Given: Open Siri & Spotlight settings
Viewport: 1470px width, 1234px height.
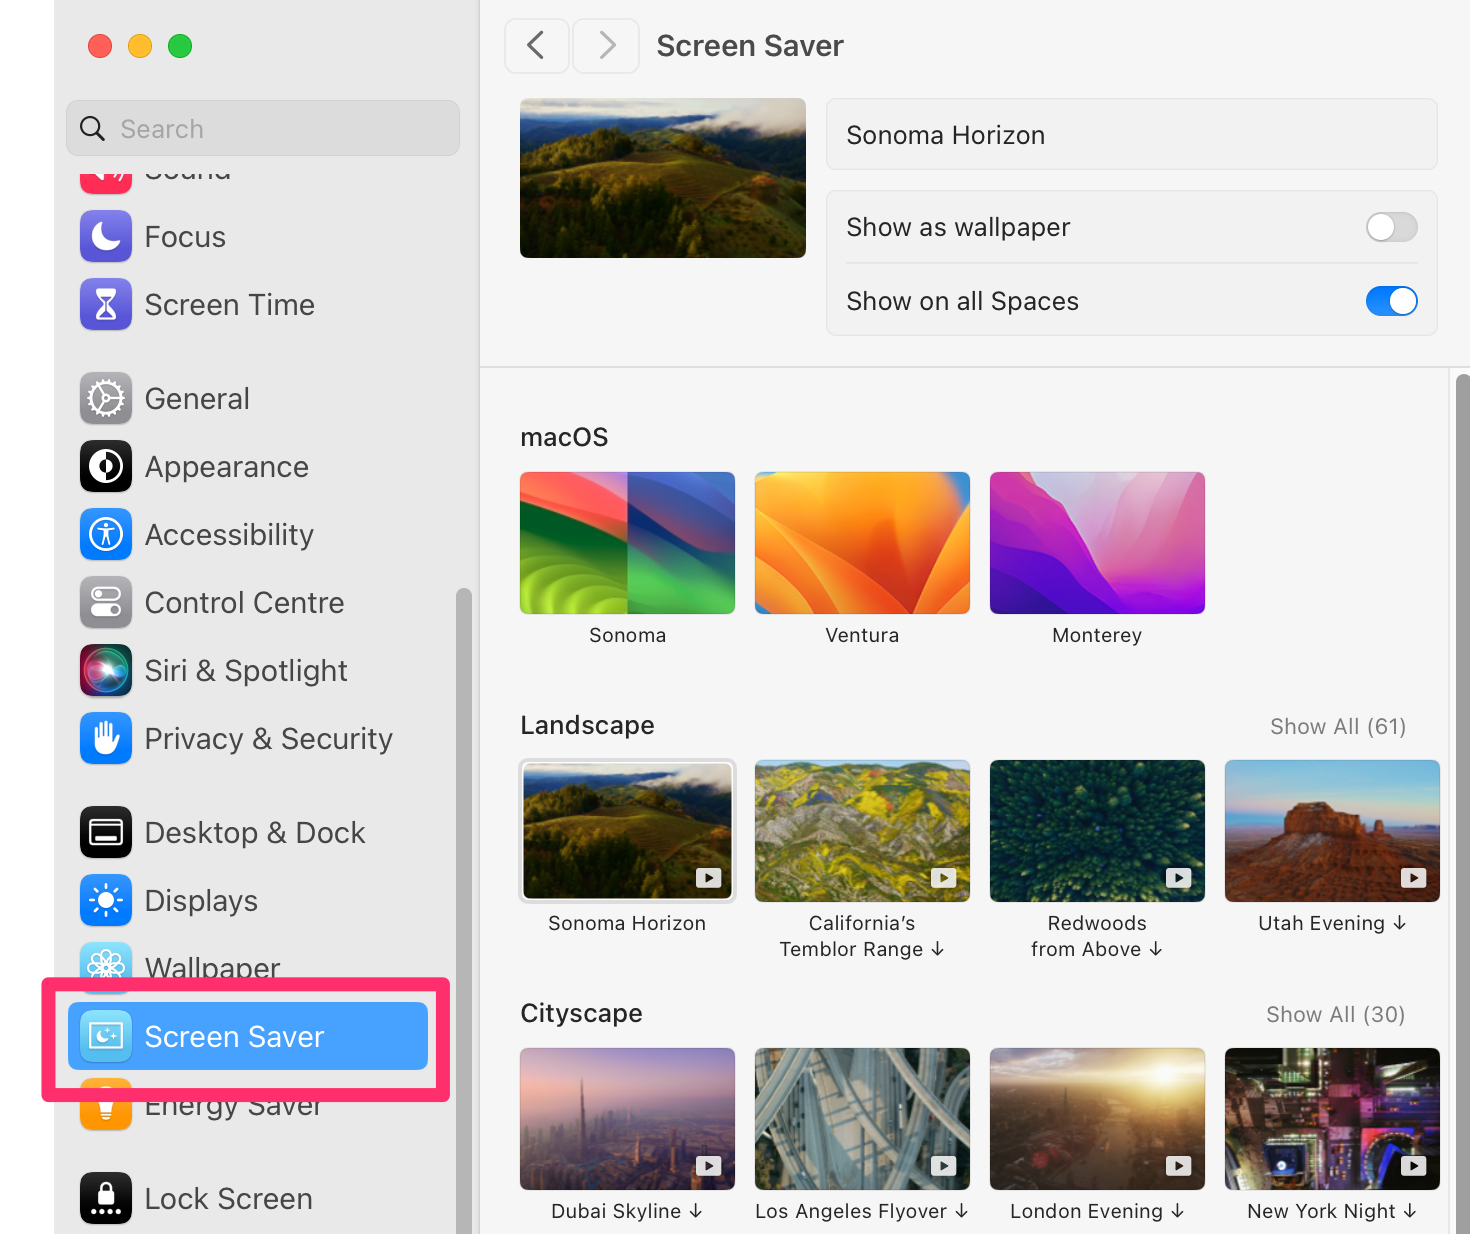Looking at the screenshot, I should point(248,670).
